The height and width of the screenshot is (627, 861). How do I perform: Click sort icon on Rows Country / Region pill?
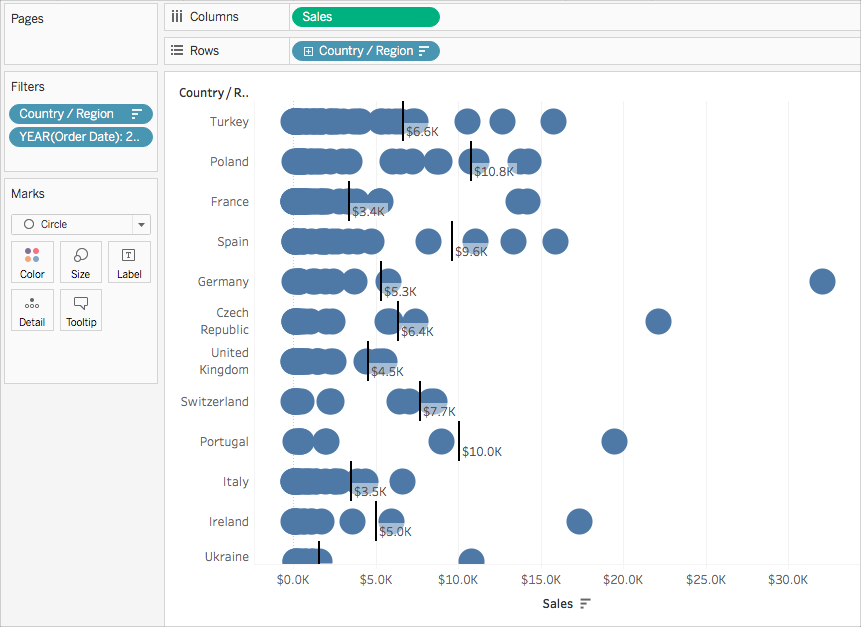(x=424, y=51)
